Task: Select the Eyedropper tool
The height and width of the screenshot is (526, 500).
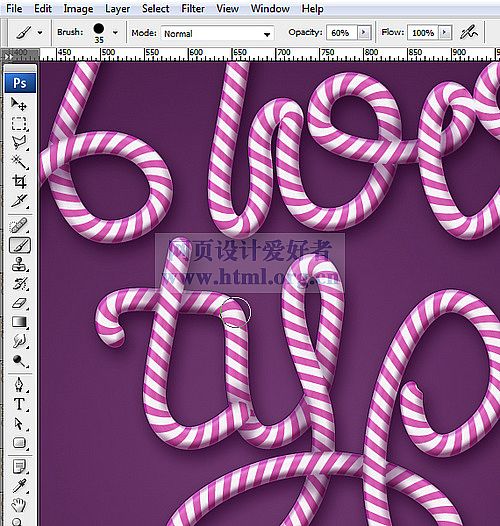Action: coord(19,486)
